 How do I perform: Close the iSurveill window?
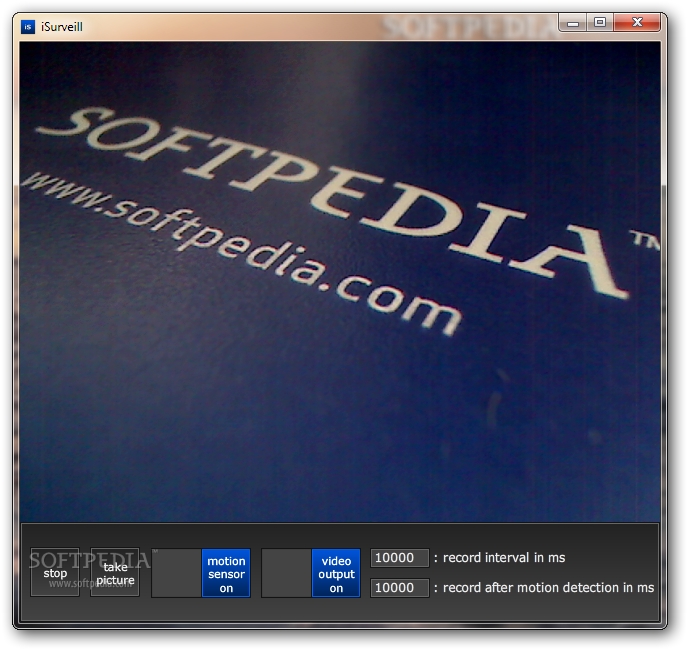click(637, 23)
